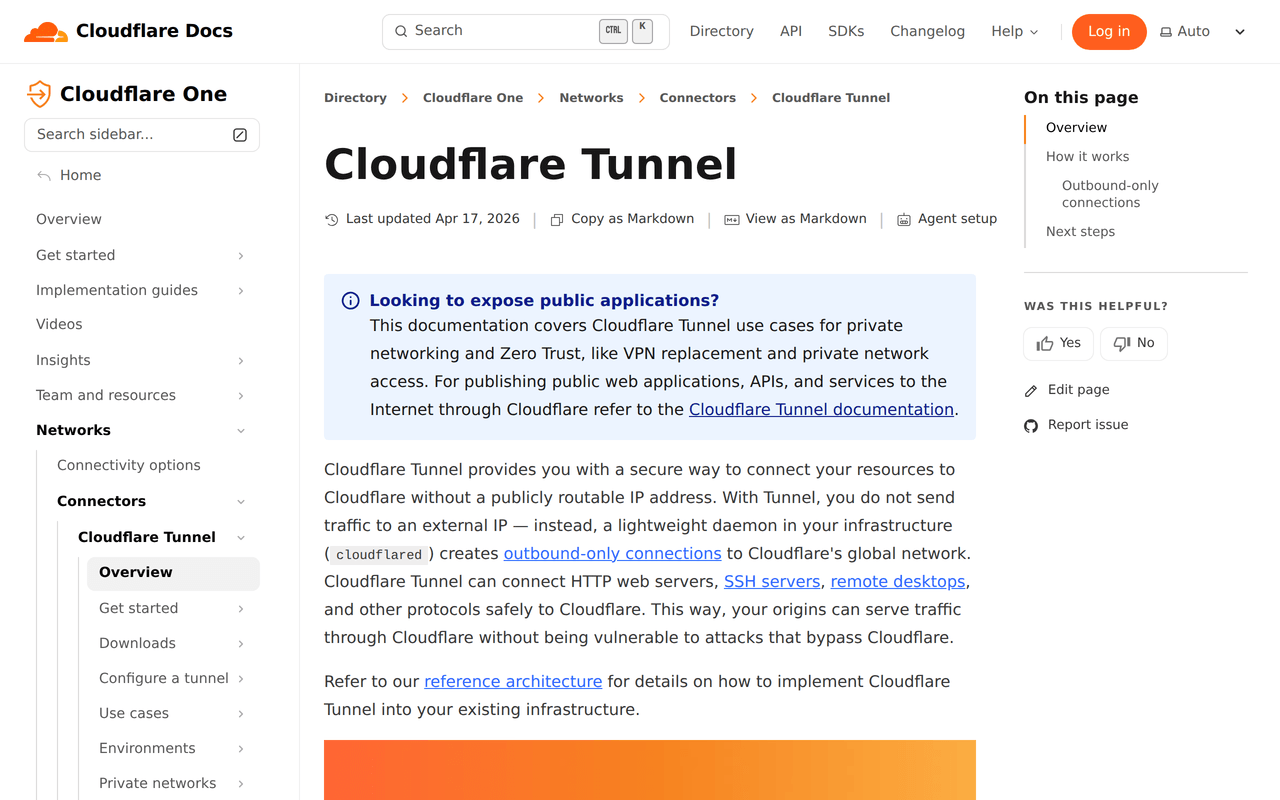Viewport: 1280px width, 800px height.
Task: Click the Directory breadcrumb link
Action: [355, 98]
